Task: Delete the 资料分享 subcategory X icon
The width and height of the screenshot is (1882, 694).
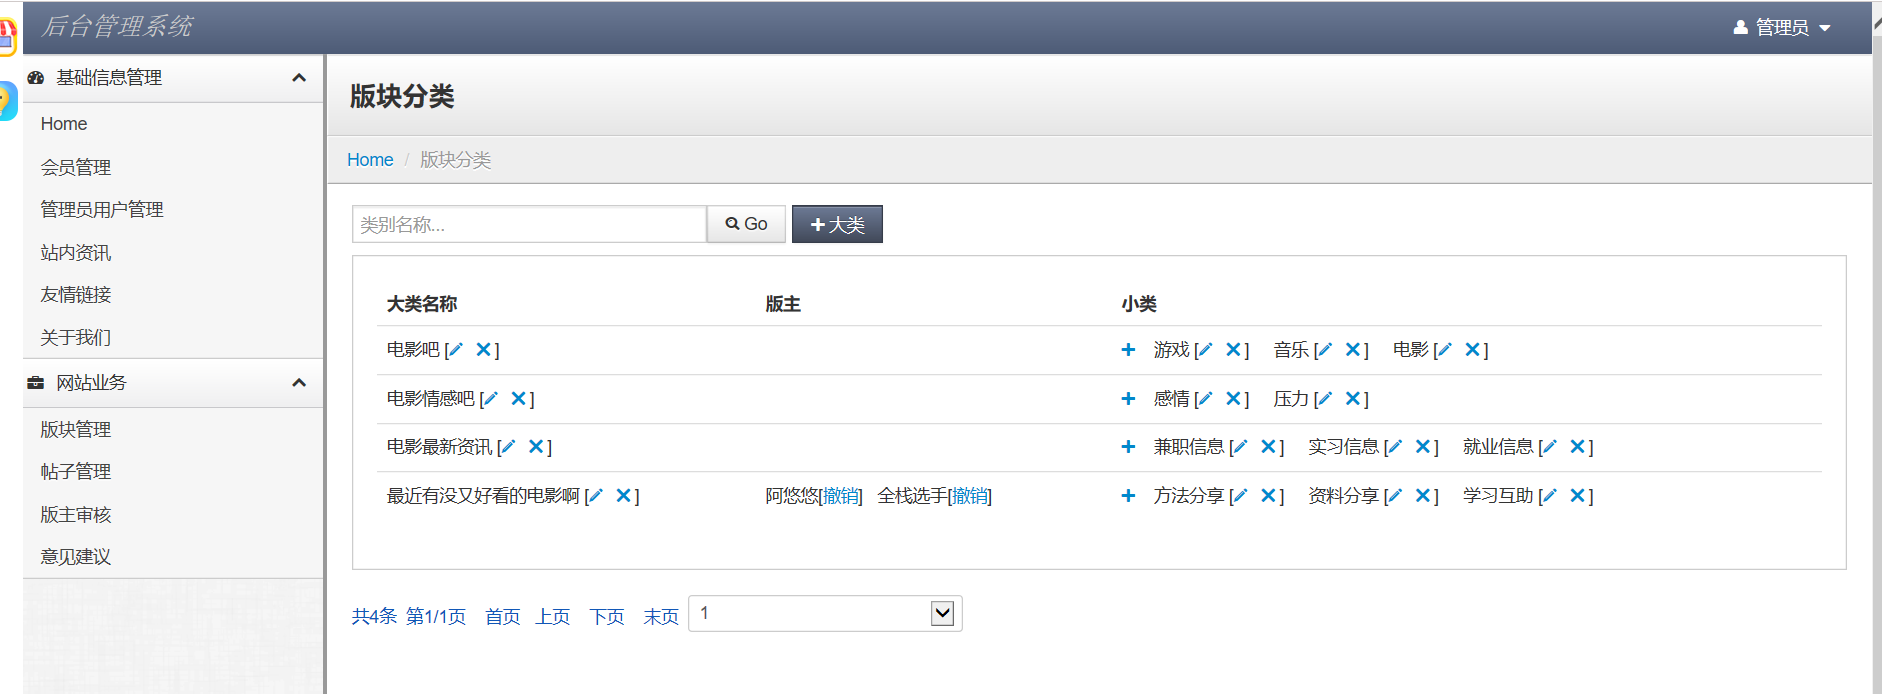Action: coord(1422,496)
